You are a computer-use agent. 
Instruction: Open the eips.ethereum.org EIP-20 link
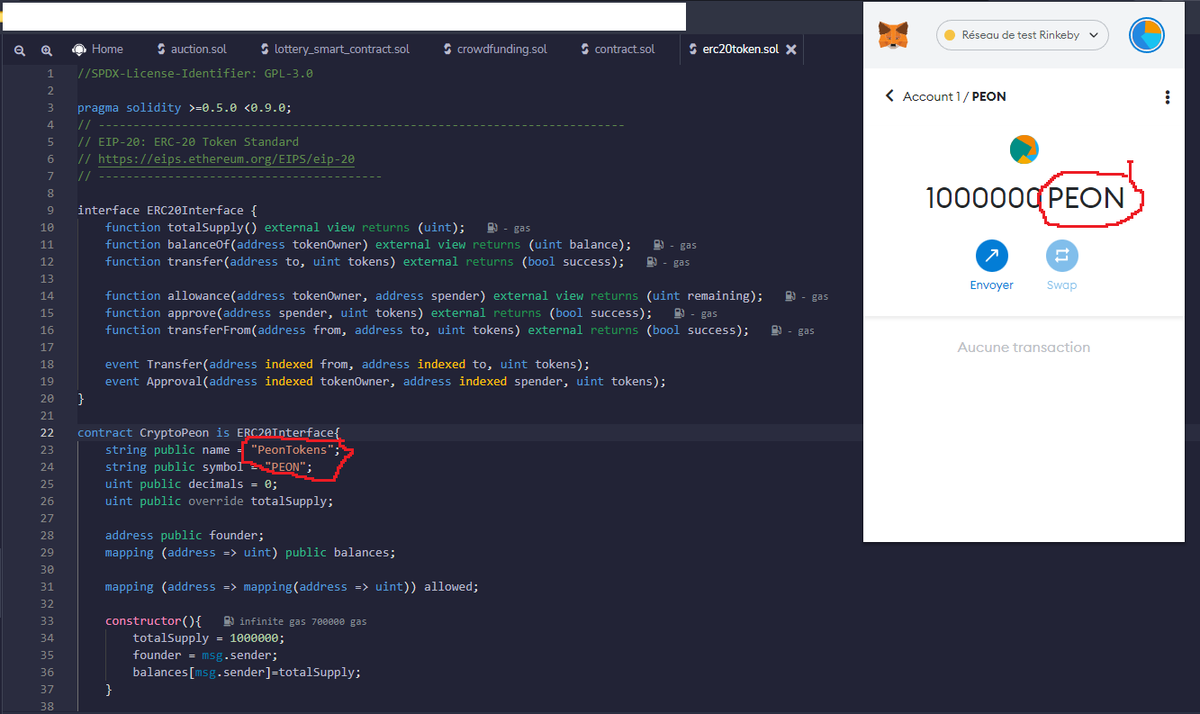coord(226,159)
